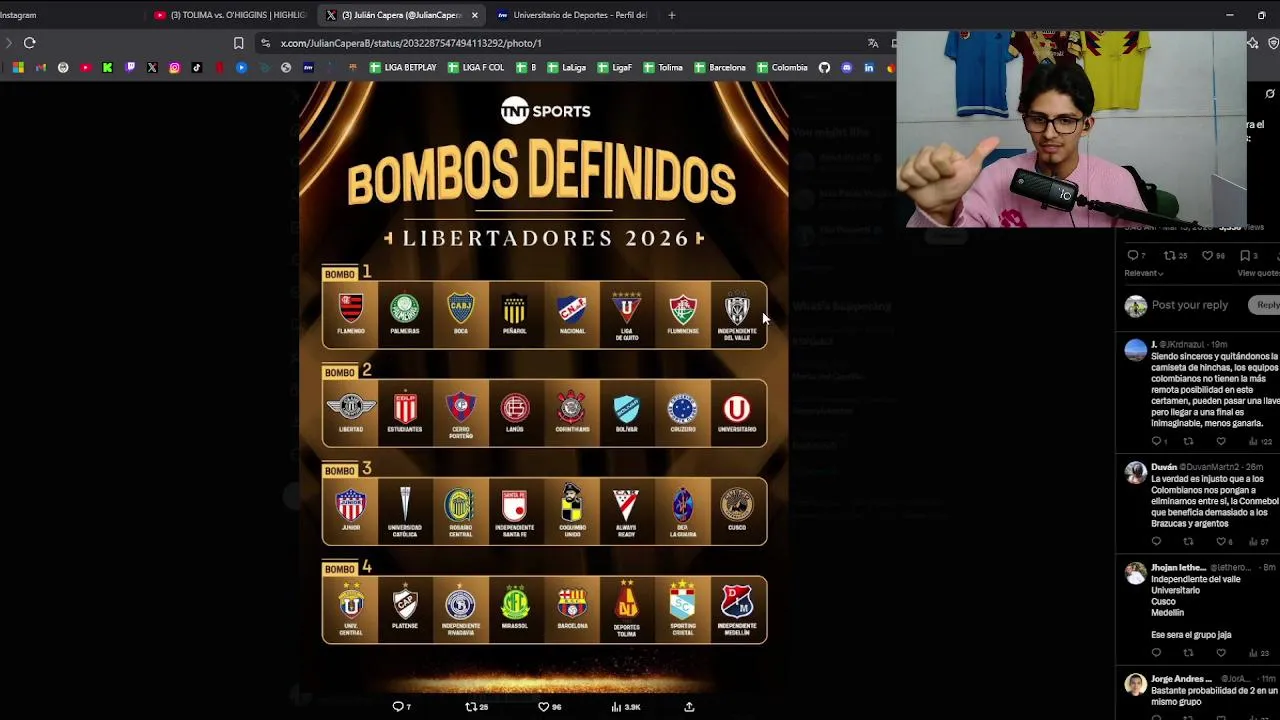Click reply icon below the photo
1280x720 pixels.
point(398,707)
